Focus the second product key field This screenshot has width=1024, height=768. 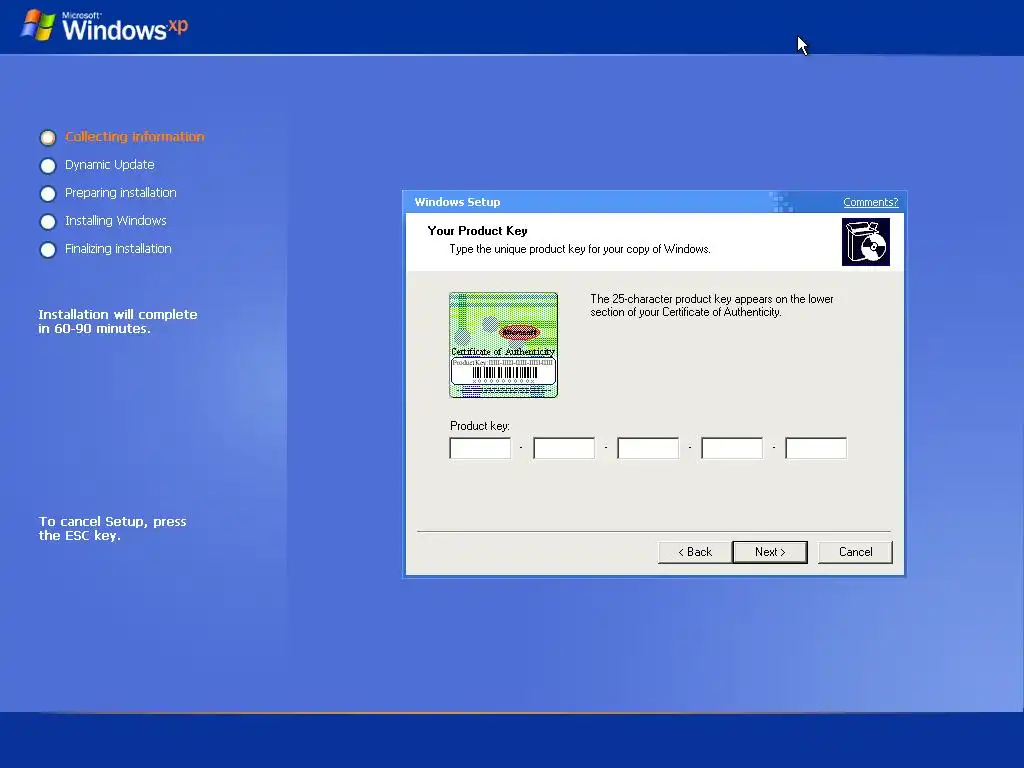(564, 448)
